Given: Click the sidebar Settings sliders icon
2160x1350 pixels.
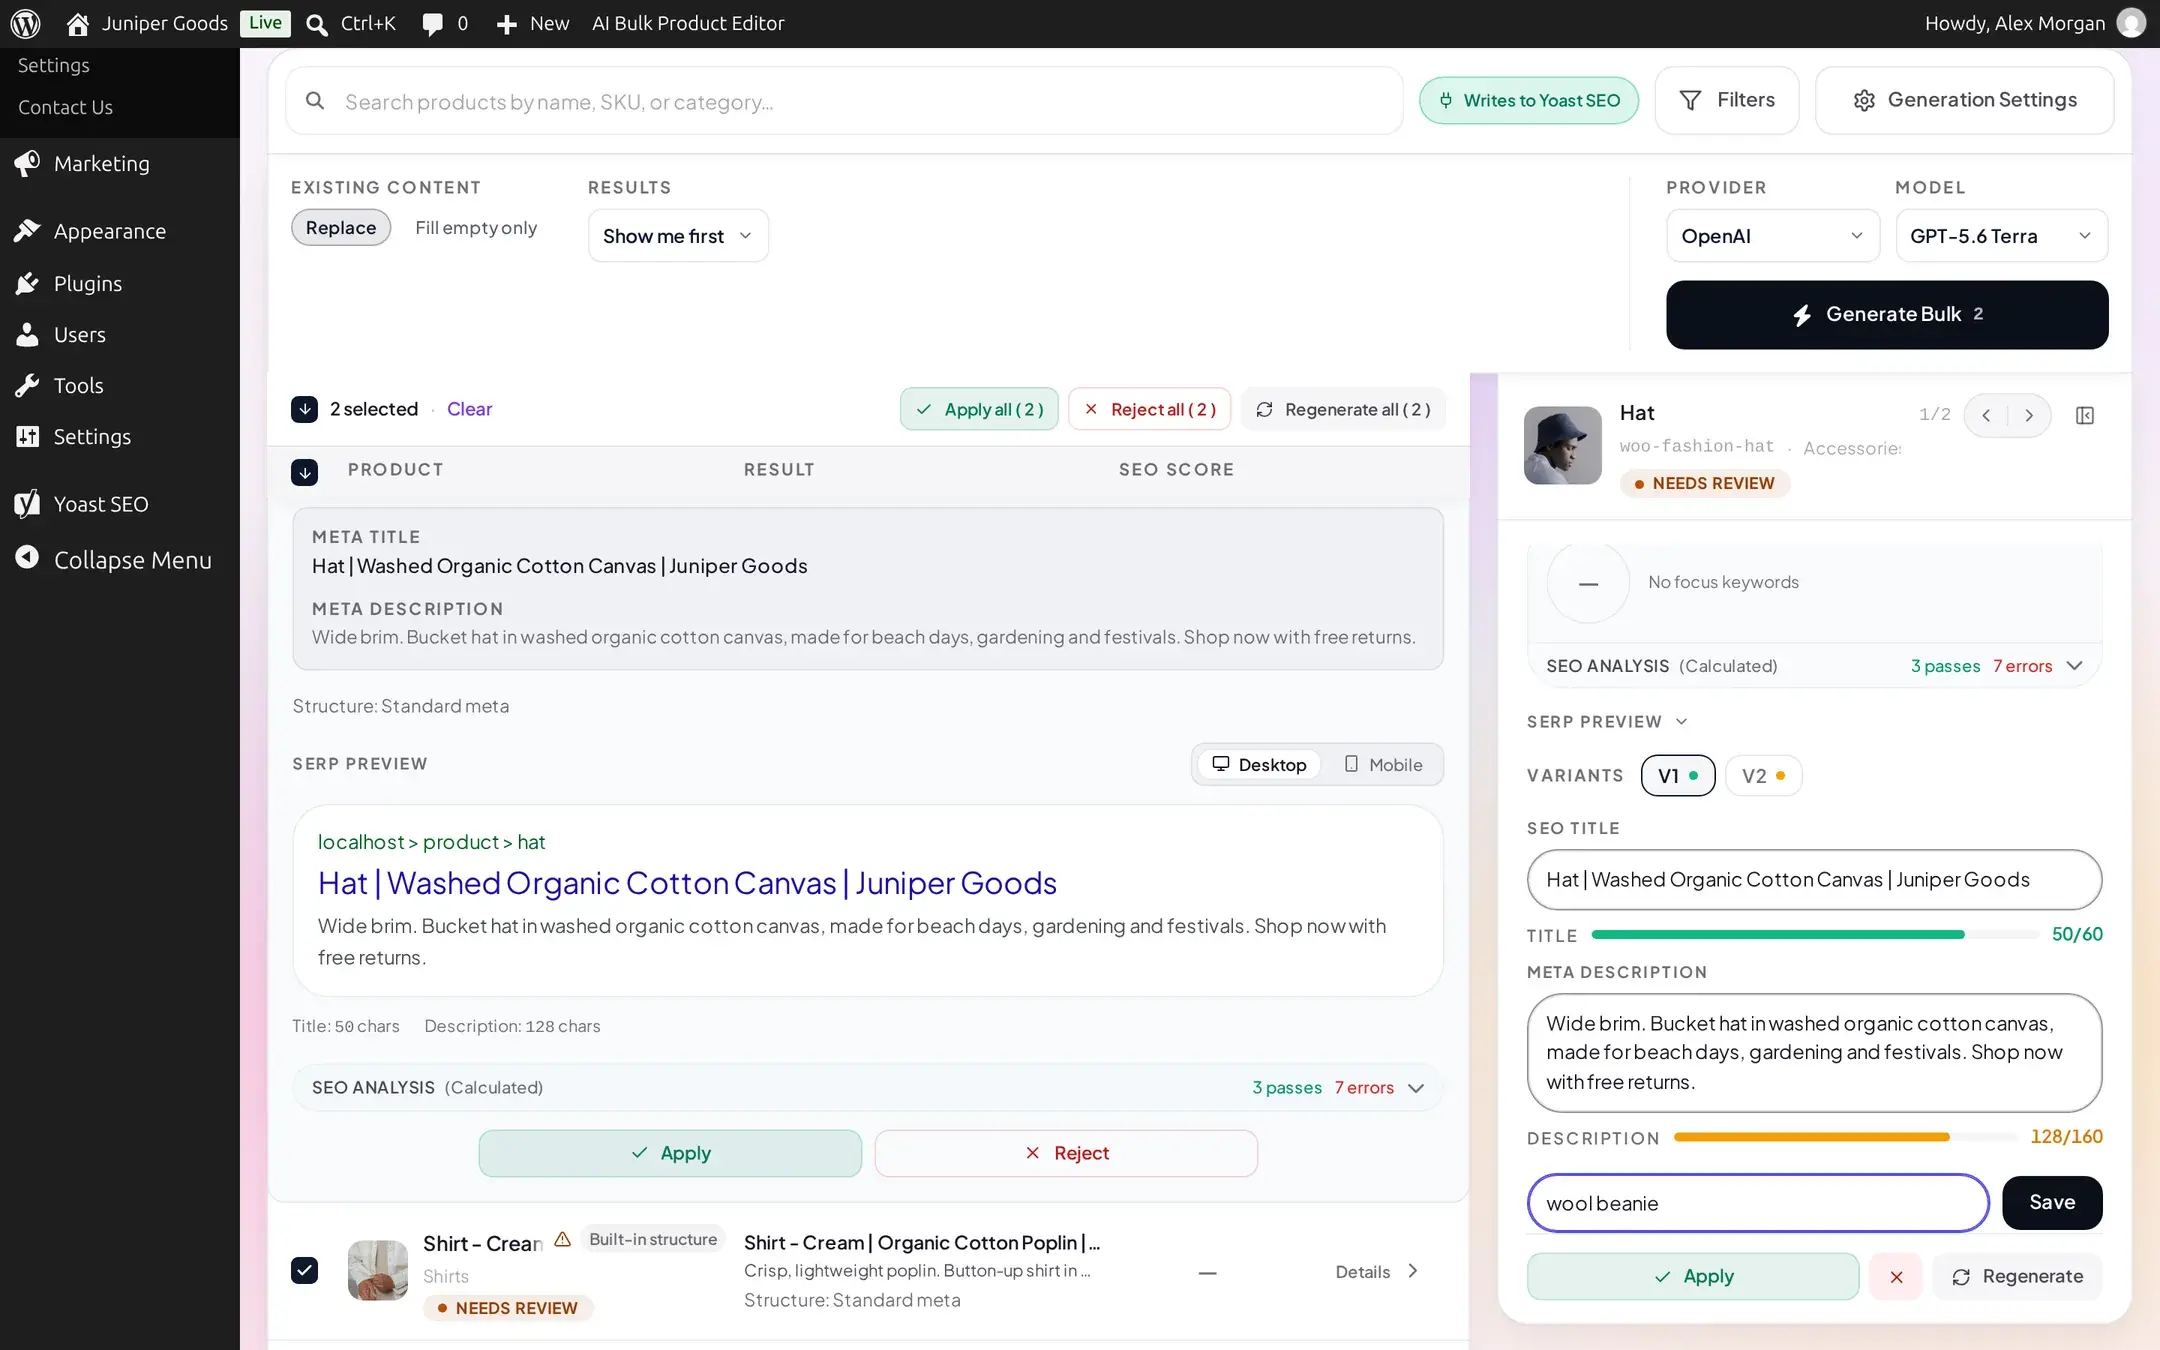Looking at the screenshot, I should click(27, 436).
